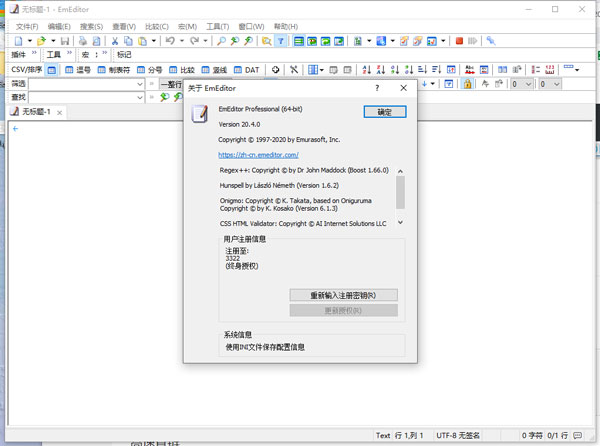The image size is (600, 446).
Task: Click the Undo arrow icon
Action: [x=171, y=41]
